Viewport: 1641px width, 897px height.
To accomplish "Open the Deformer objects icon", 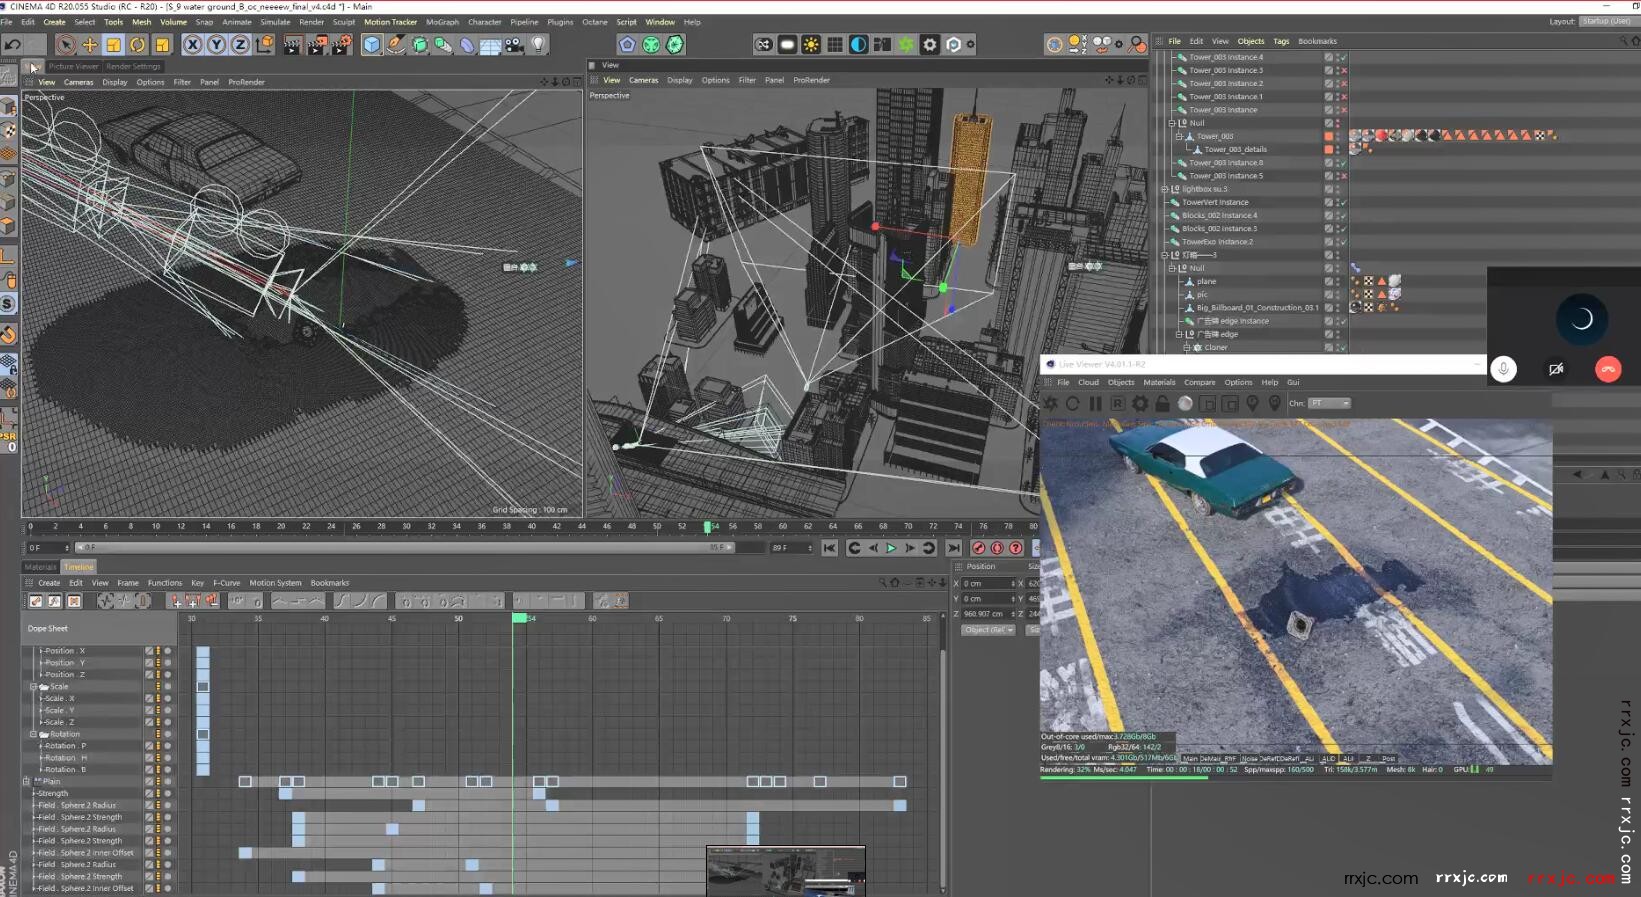I will 467,44.
